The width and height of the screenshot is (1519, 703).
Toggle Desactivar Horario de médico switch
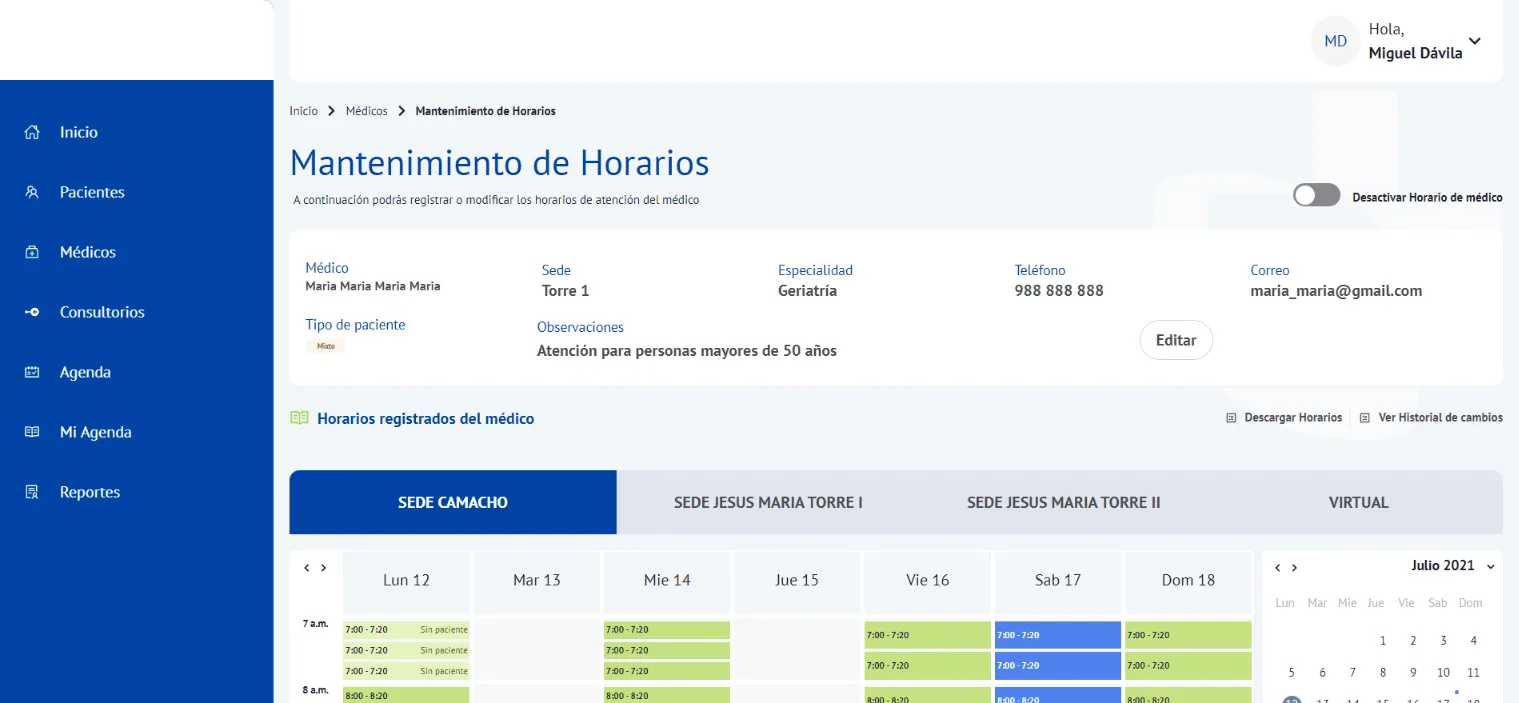tap(1316, 194)
